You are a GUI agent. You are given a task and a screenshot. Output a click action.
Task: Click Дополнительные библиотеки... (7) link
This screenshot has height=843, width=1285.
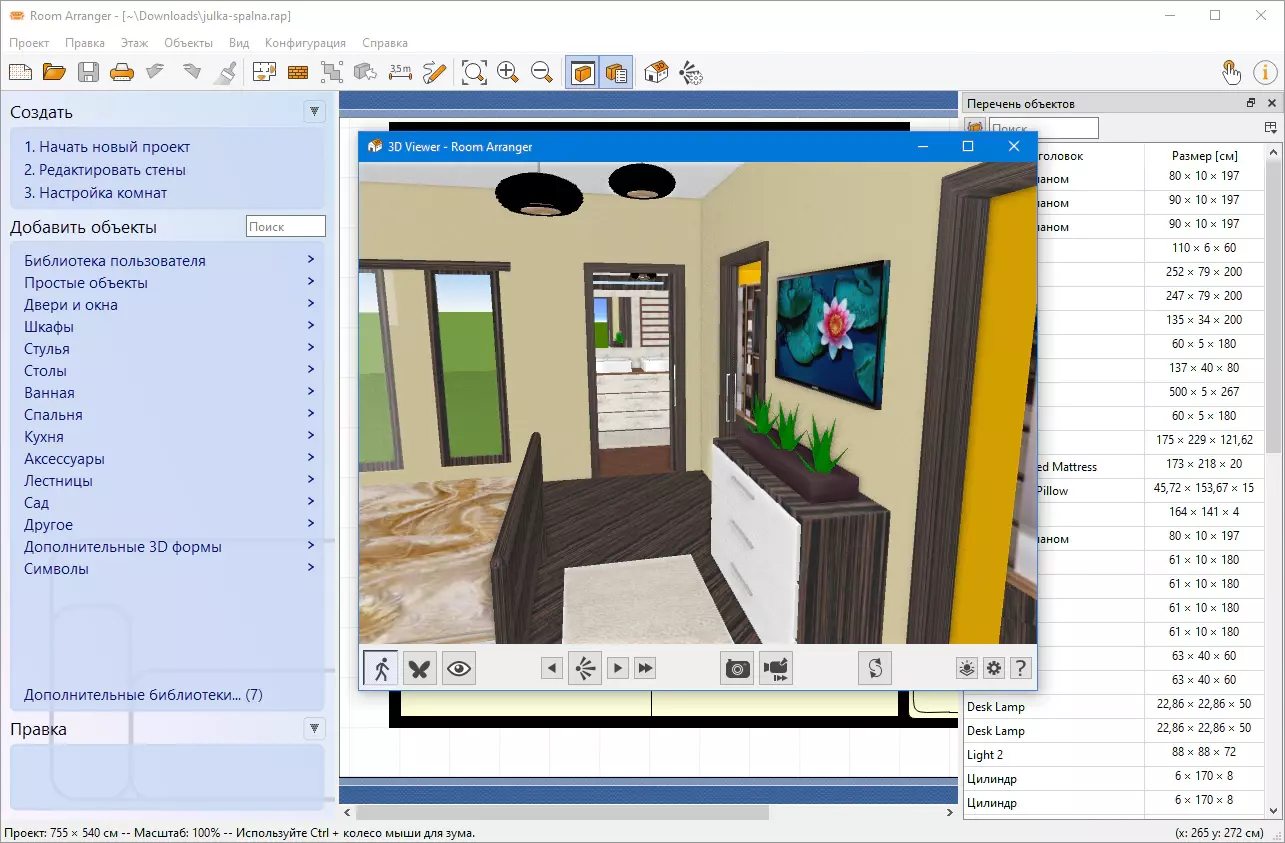pos(143,695)
